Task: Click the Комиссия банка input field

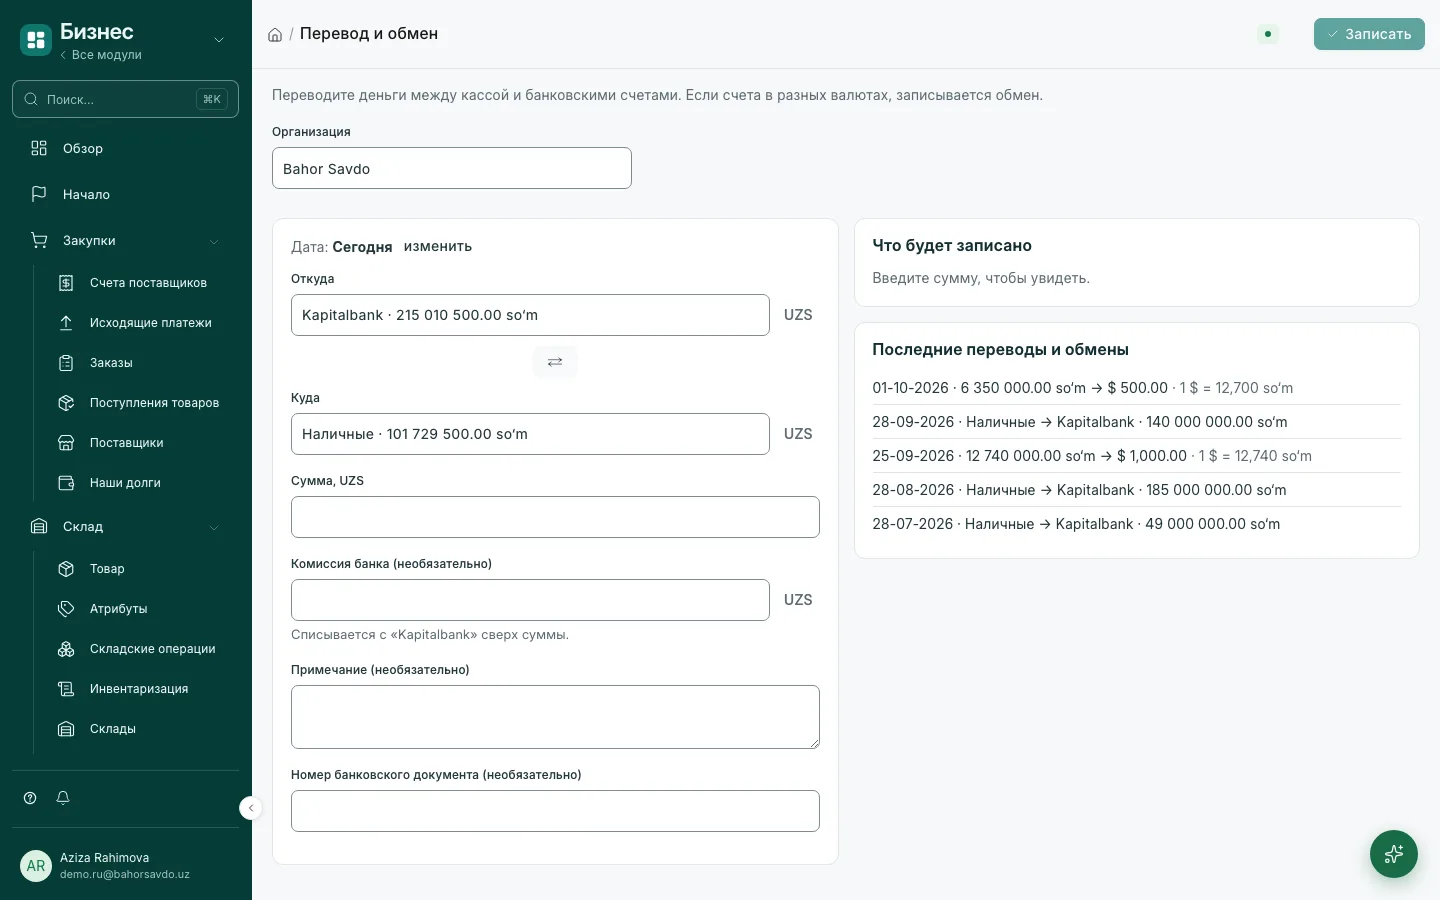Action: pos(530,600)
